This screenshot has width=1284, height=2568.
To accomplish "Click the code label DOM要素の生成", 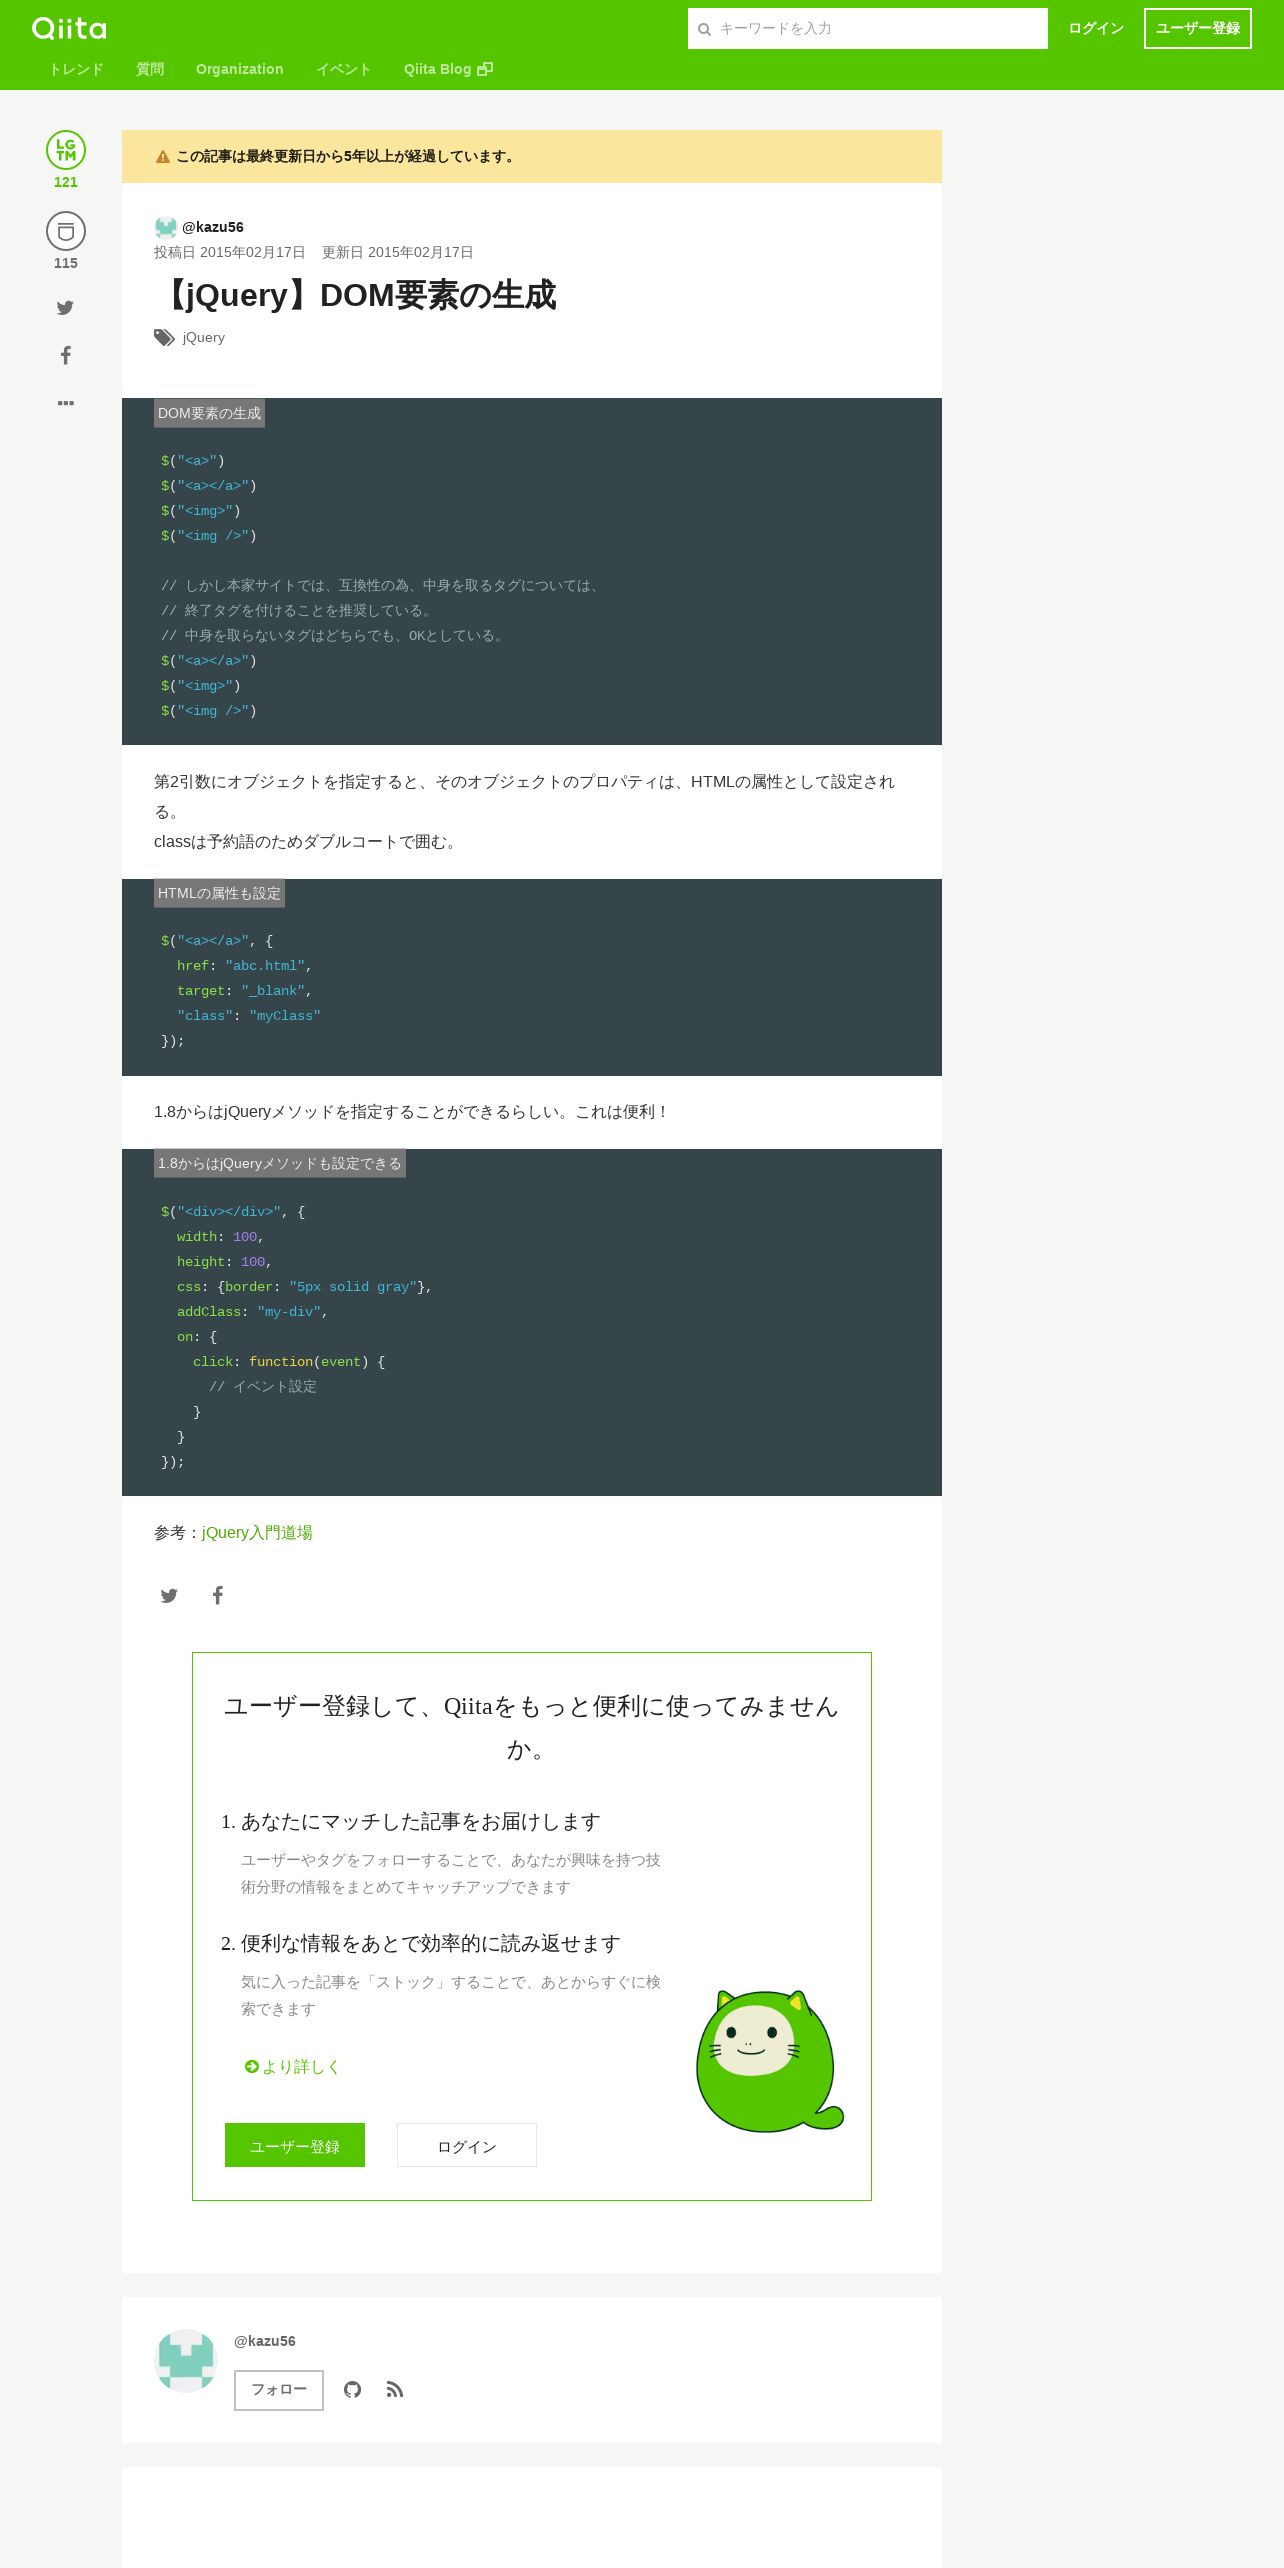I will (209, 413).
